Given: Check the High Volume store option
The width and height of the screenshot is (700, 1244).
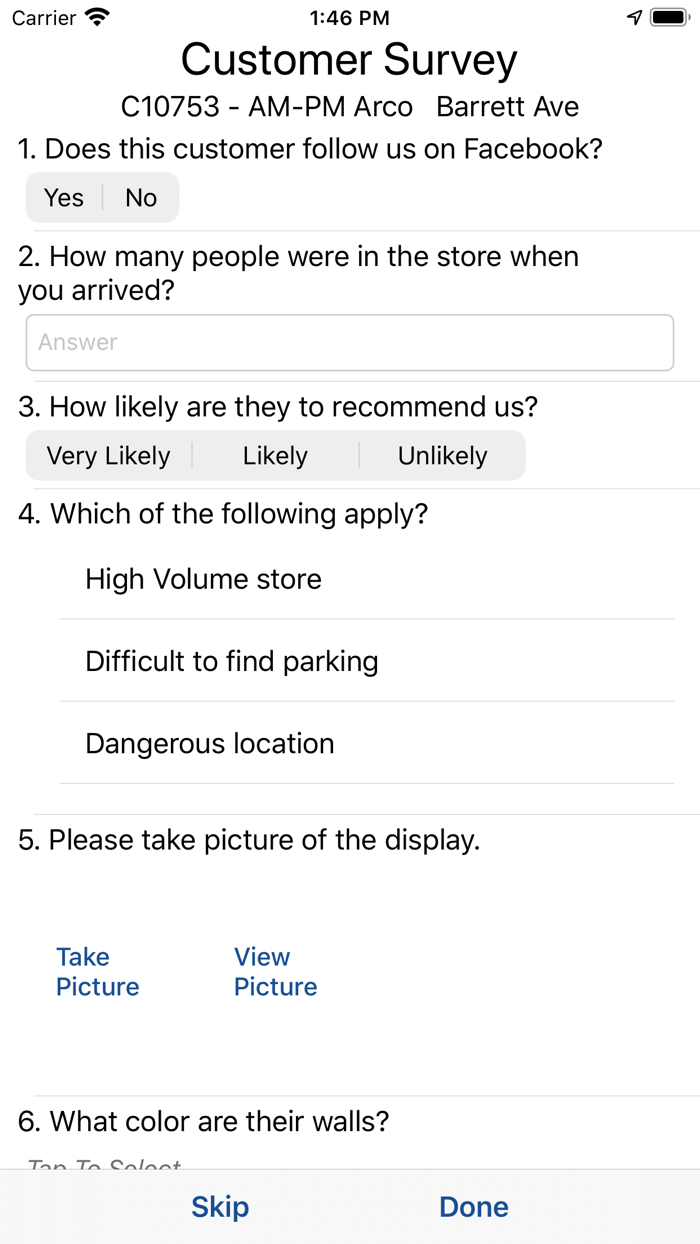Looking at the screenshot, I should tap(204, 579).
